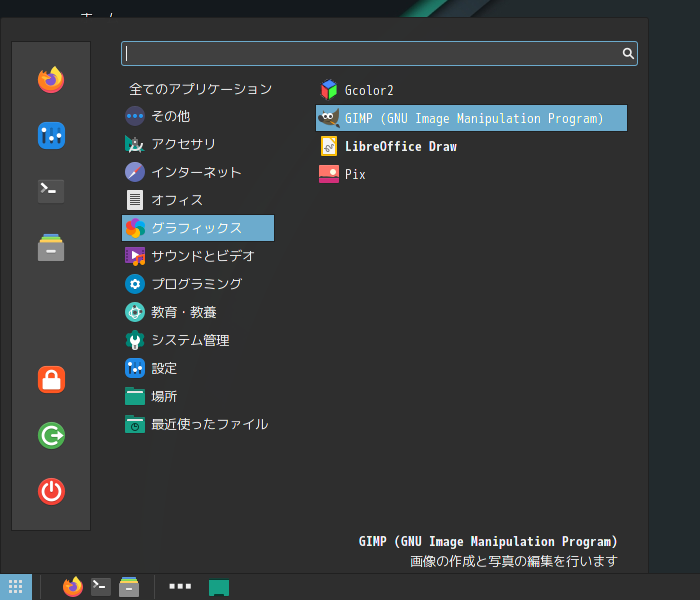This screenshot has height=600, width=700.
Task: Open the プログラミング category
Action: [198, 284]
